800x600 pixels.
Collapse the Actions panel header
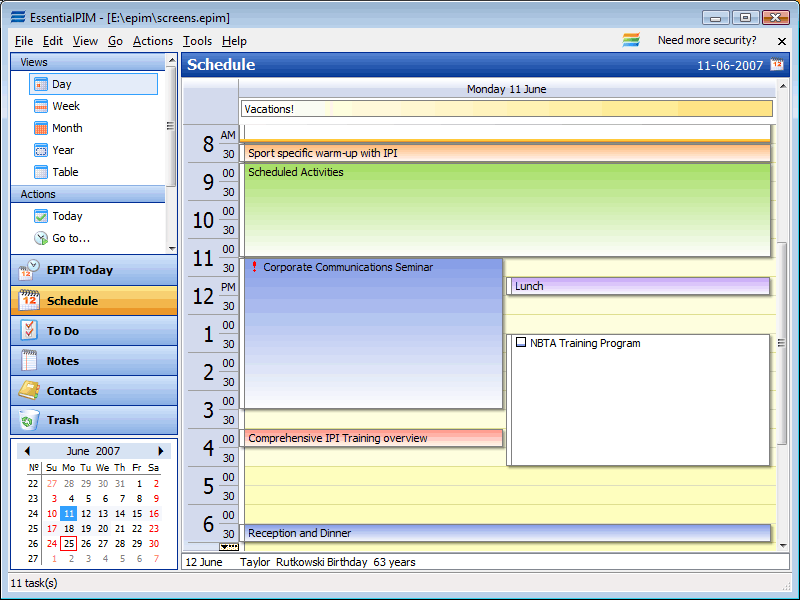tap(88, 194)
